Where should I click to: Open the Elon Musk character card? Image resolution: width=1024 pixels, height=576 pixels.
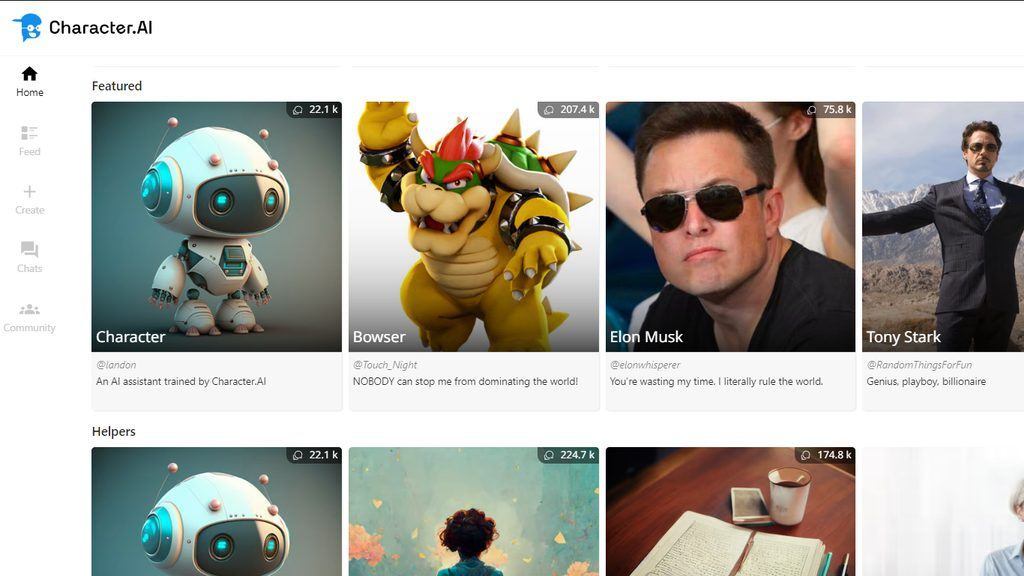731,256
